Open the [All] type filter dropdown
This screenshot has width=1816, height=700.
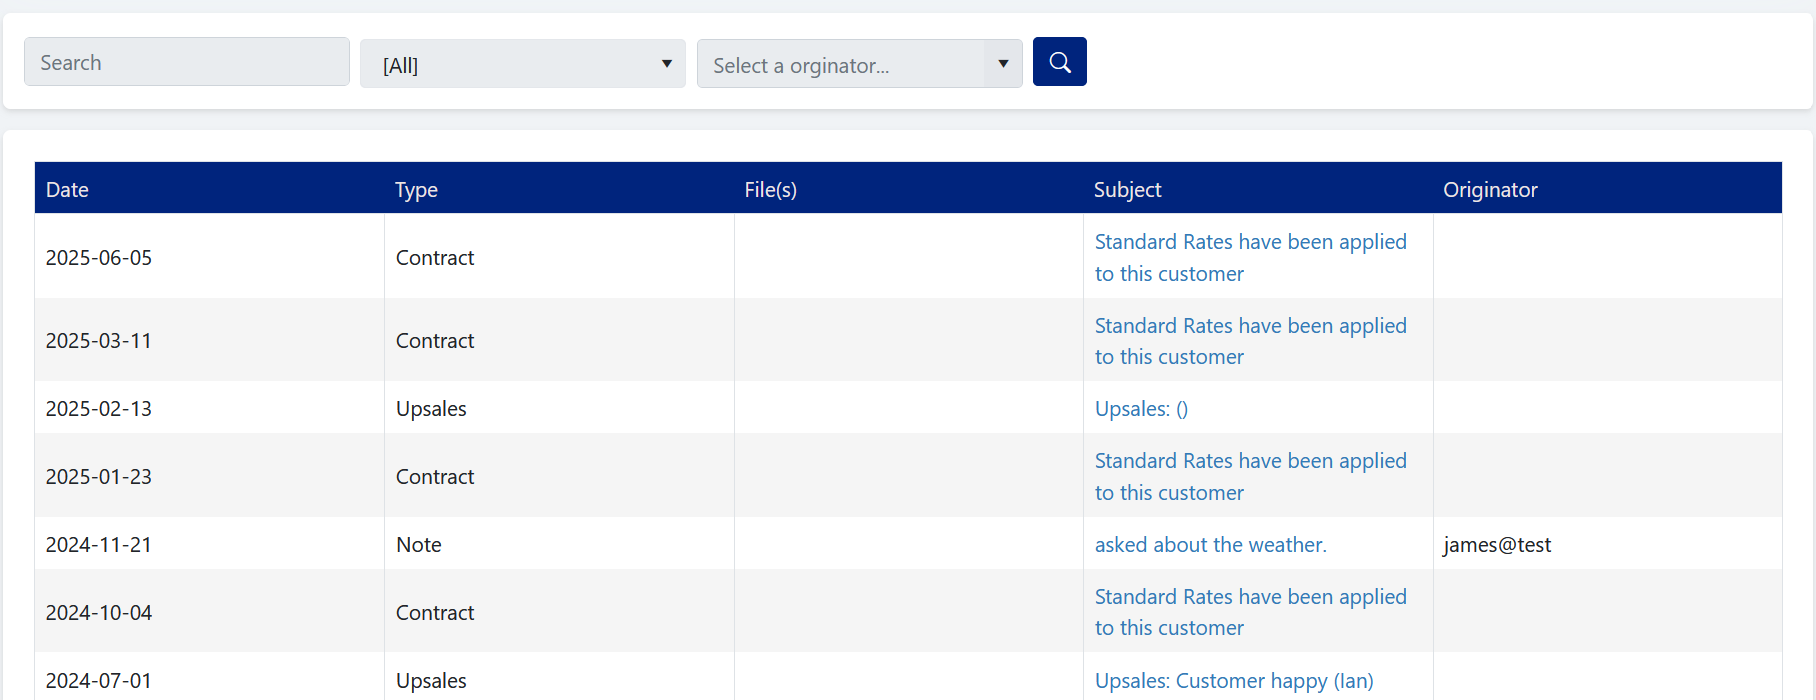522,64
